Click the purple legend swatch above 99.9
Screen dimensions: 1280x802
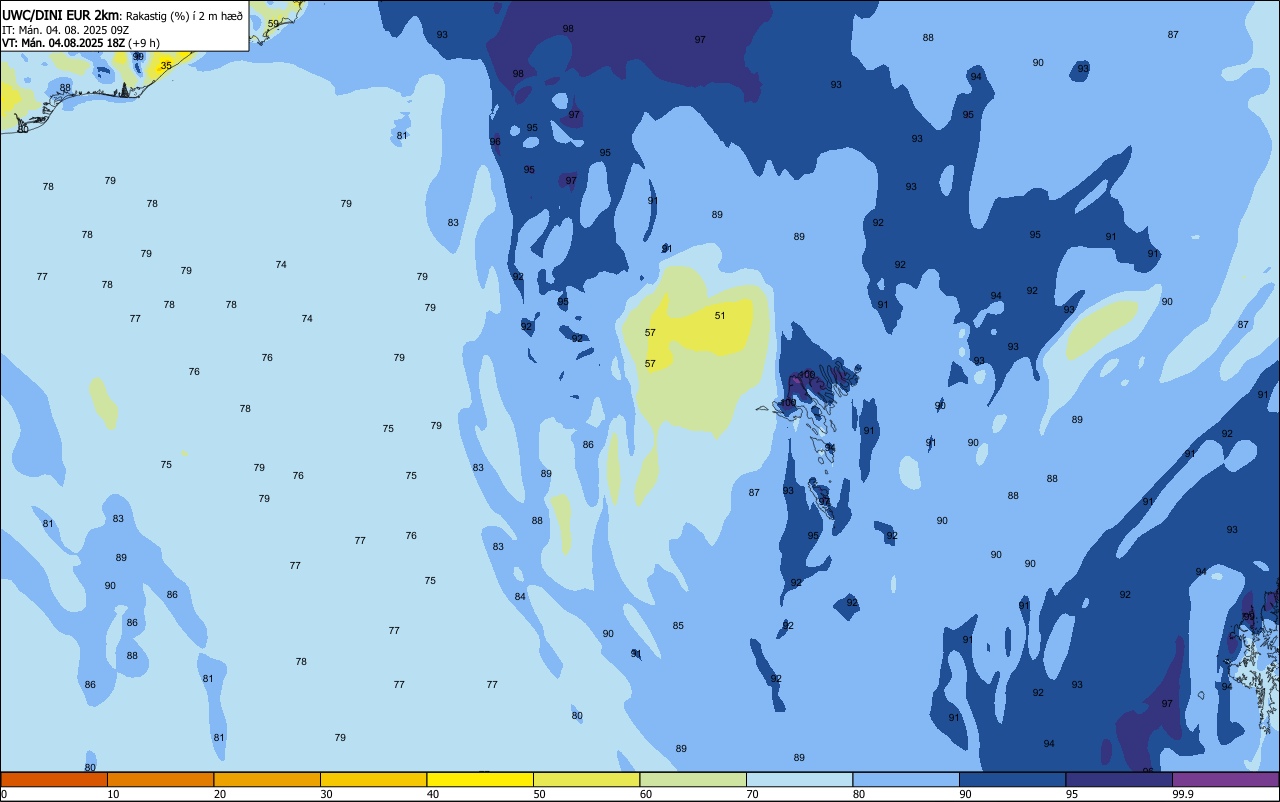1225,779
